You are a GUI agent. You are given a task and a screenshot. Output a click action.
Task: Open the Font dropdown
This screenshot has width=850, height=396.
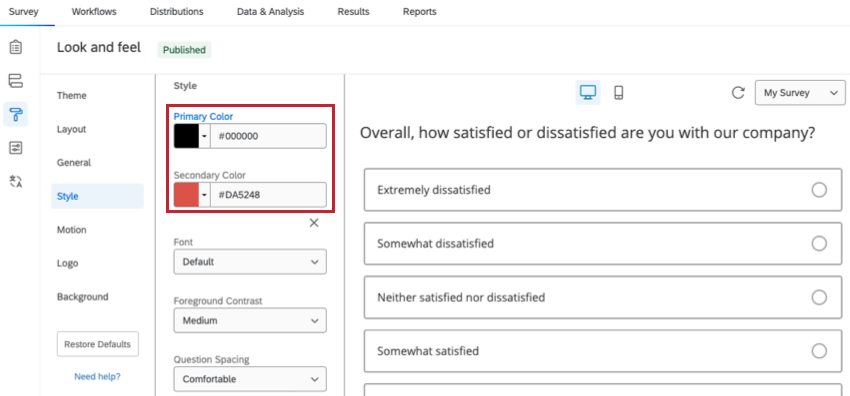click(x=250, y=262)
